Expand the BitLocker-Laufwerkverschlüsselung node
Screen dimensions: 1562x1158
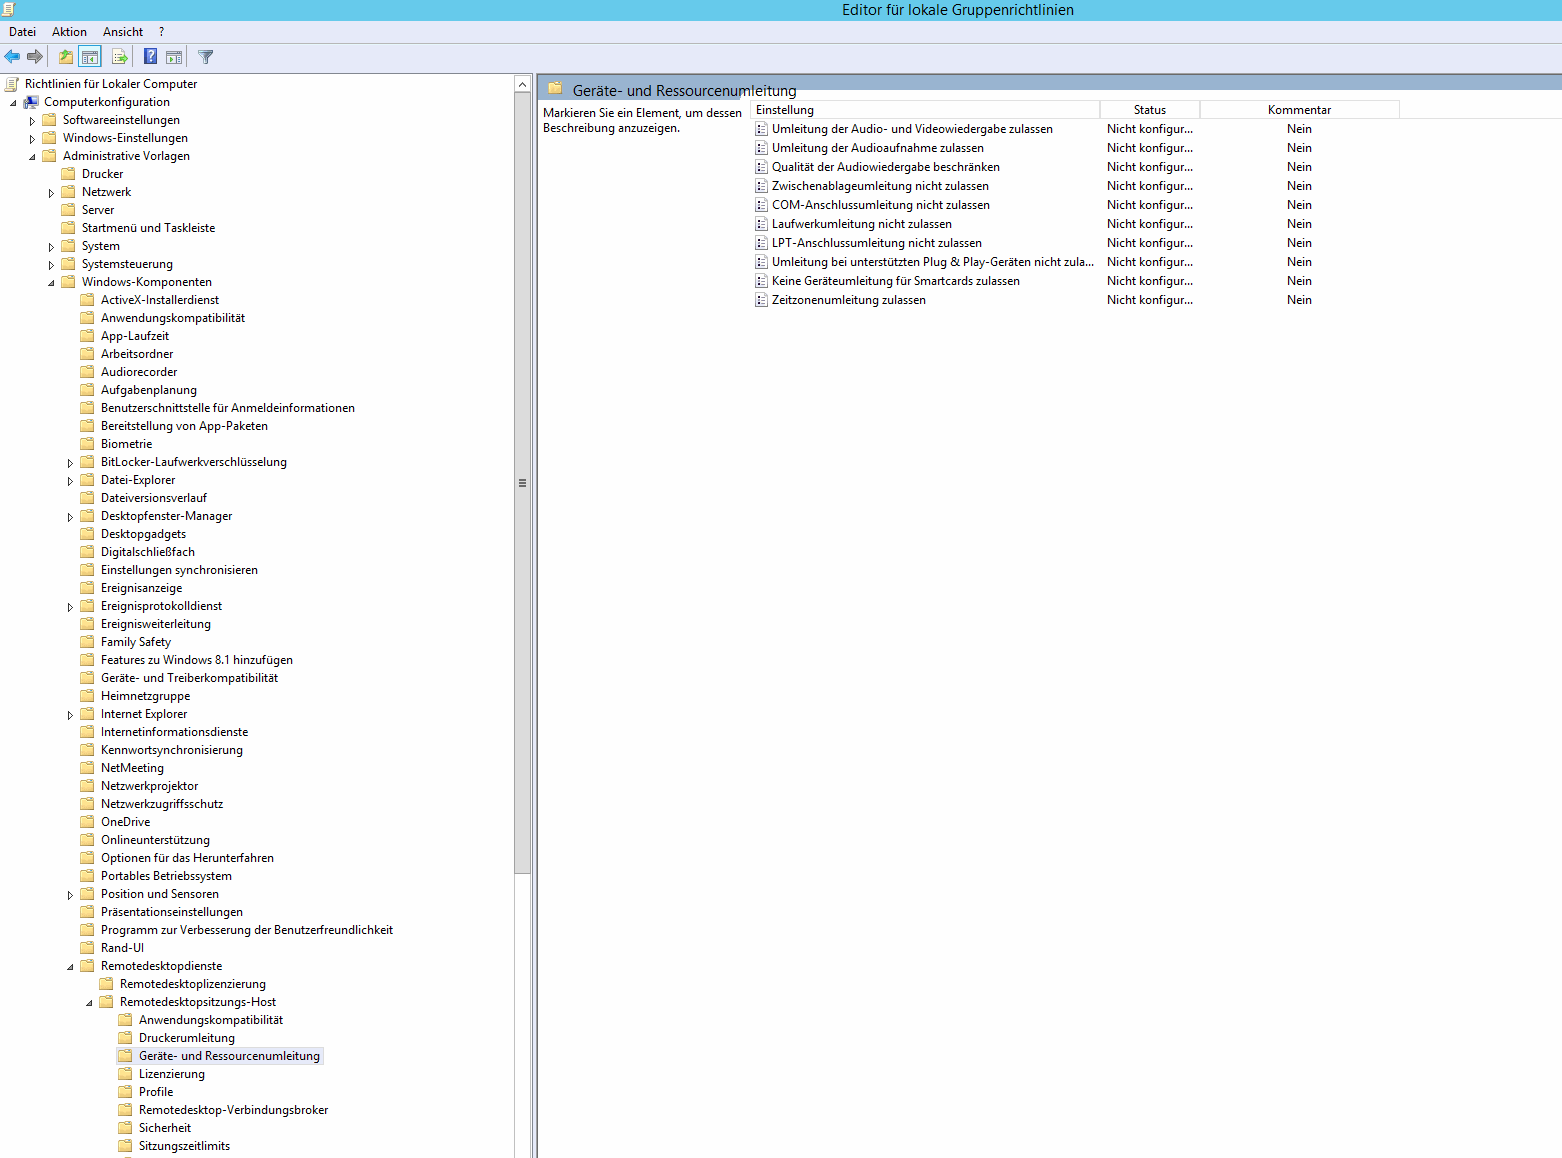pyautogui.click(x=70, y=463)
